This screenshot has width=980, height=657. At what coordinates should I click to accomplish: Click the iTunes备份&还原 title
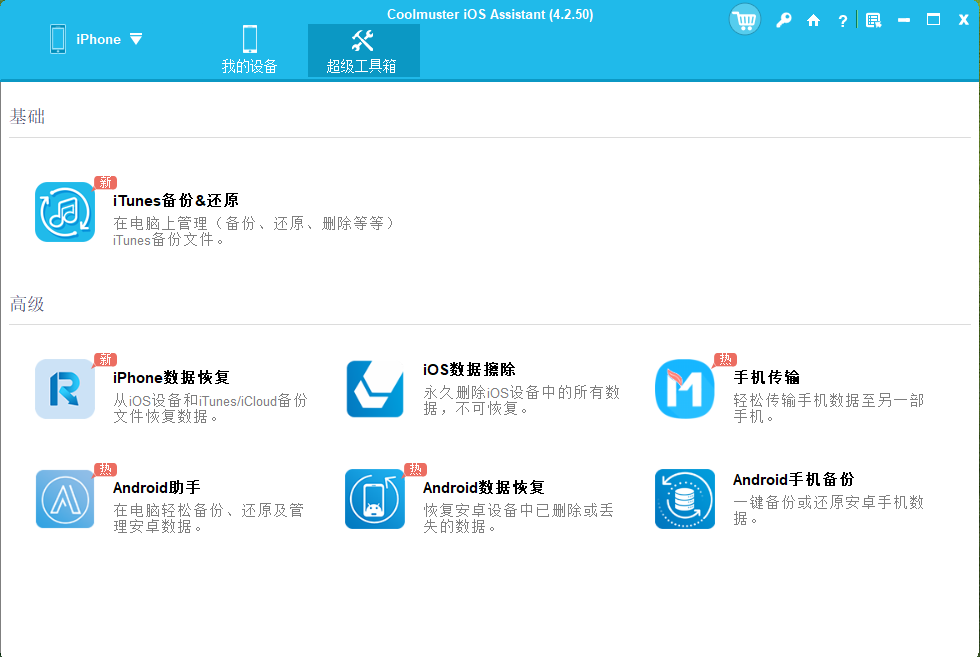coord(176,201)
